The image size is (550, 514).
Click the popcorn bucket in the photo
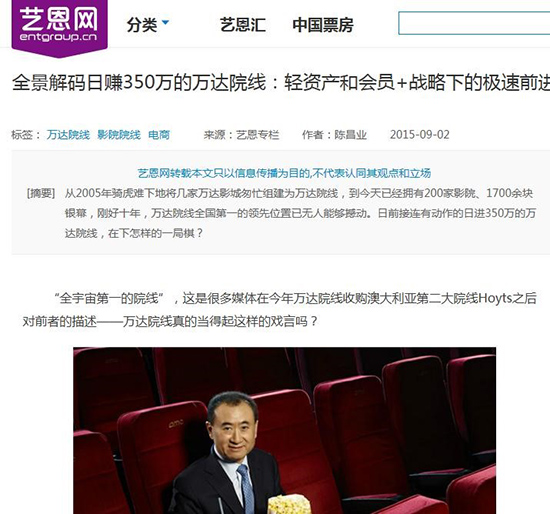(x=289, y=504)
